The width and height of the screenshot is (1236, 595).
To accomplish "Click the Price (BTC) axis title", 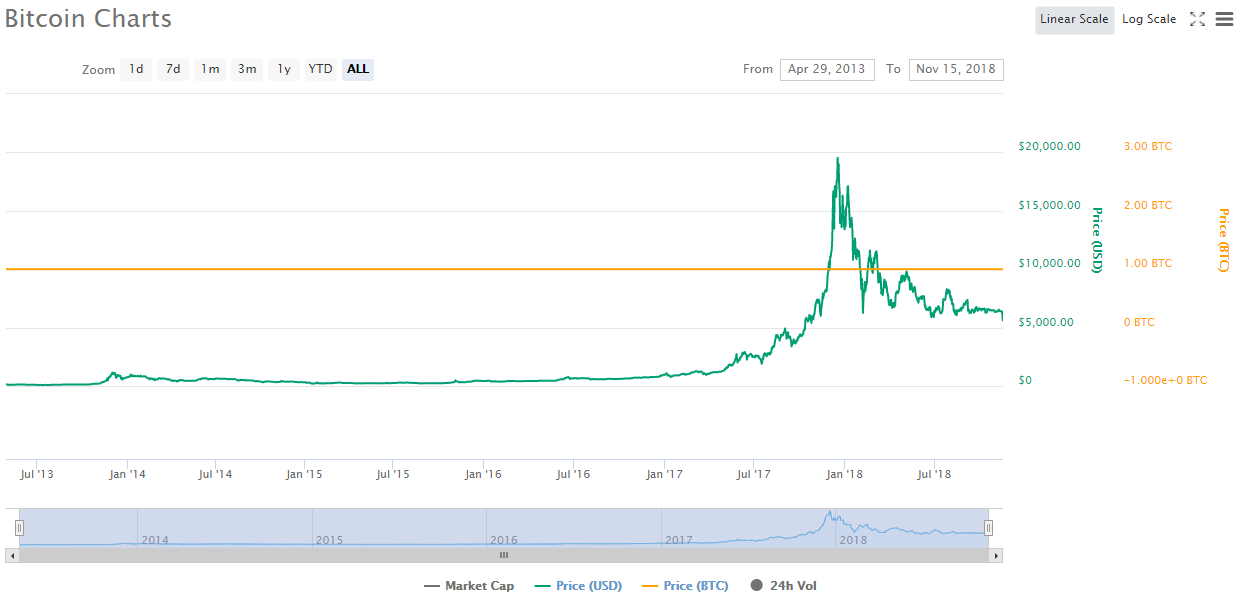I will [1224, 240].
